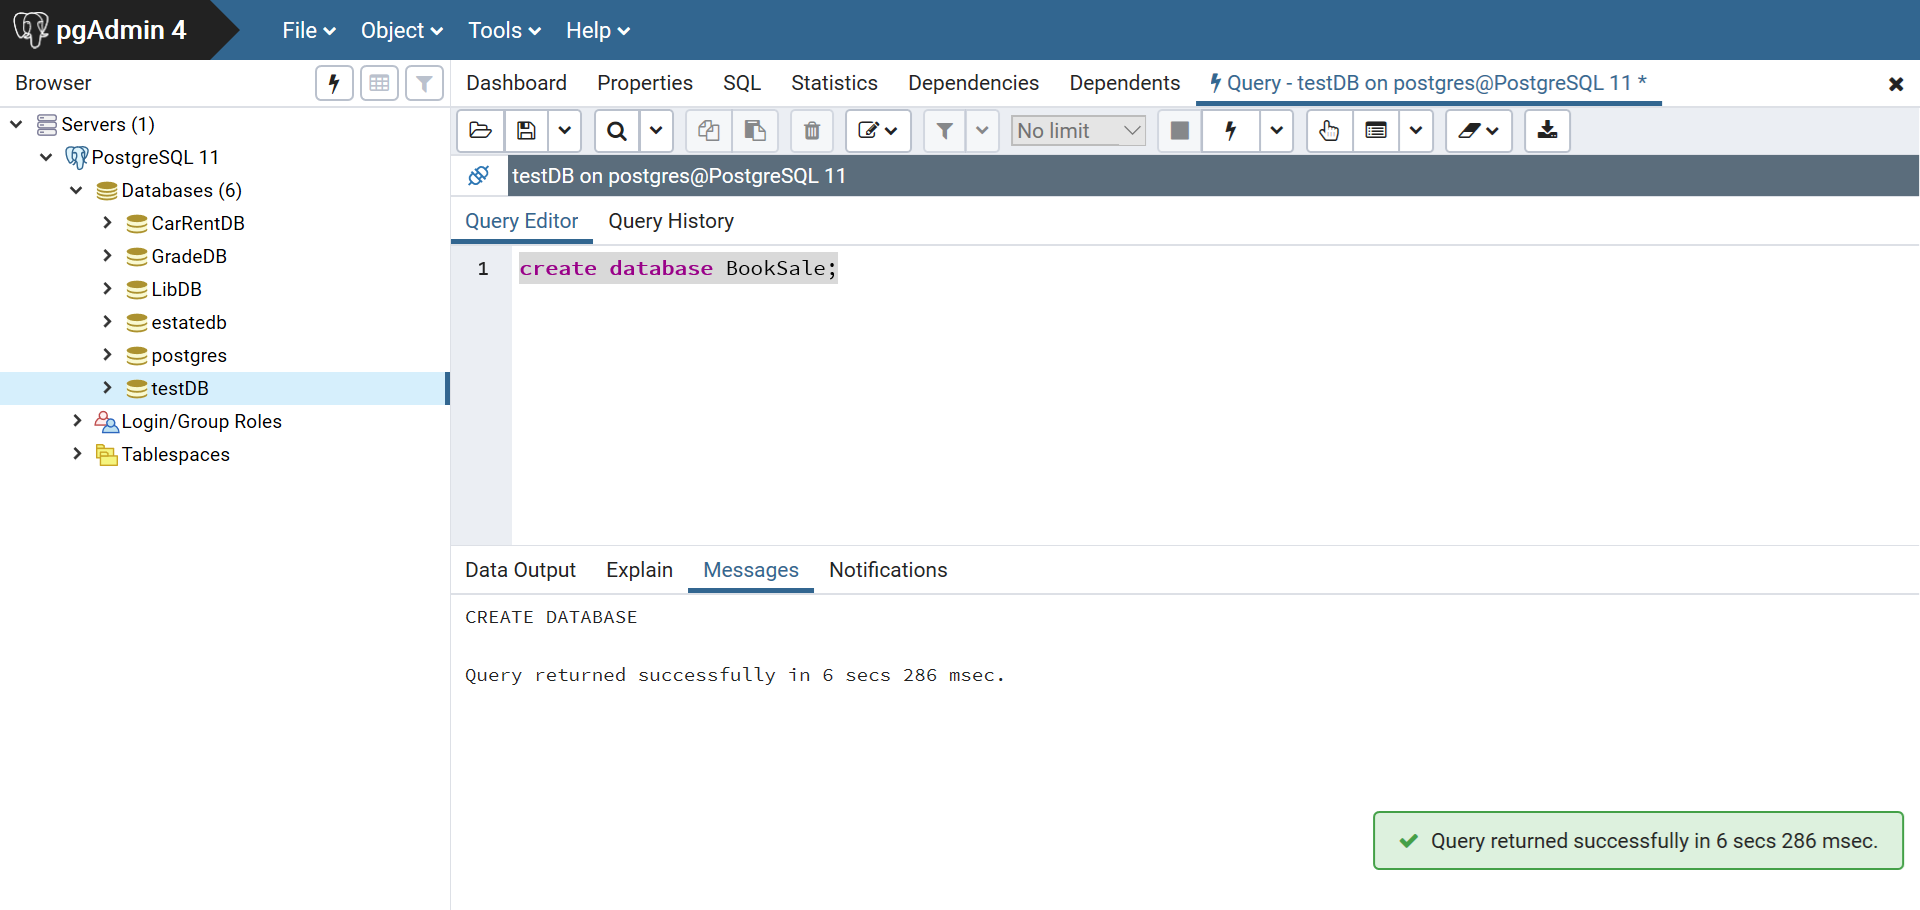Open the Messages tab

point(750,570)
